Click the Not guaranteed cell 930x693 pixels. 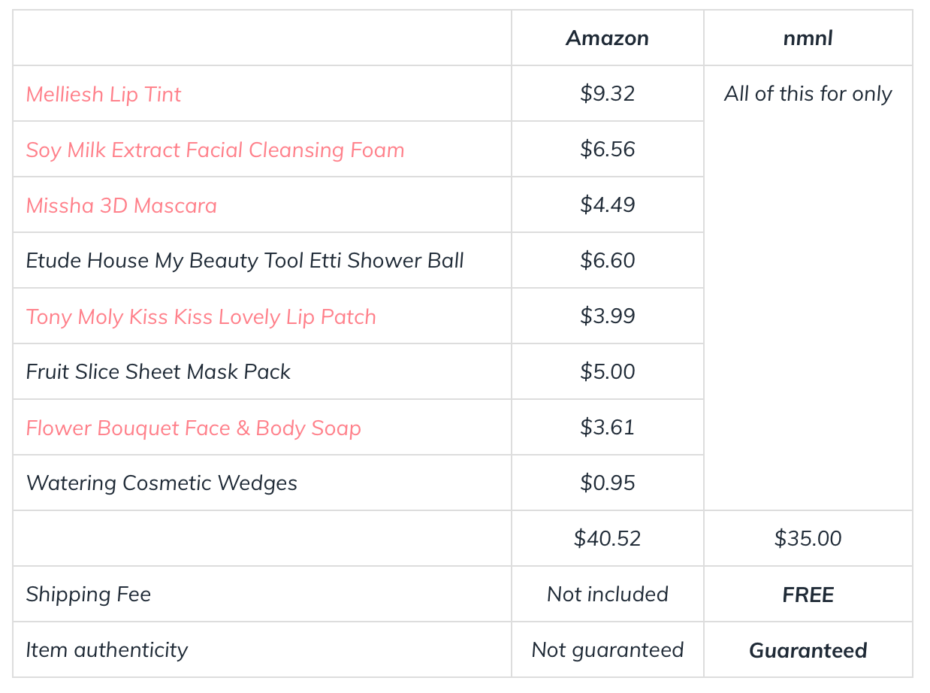tap(607, 650)
